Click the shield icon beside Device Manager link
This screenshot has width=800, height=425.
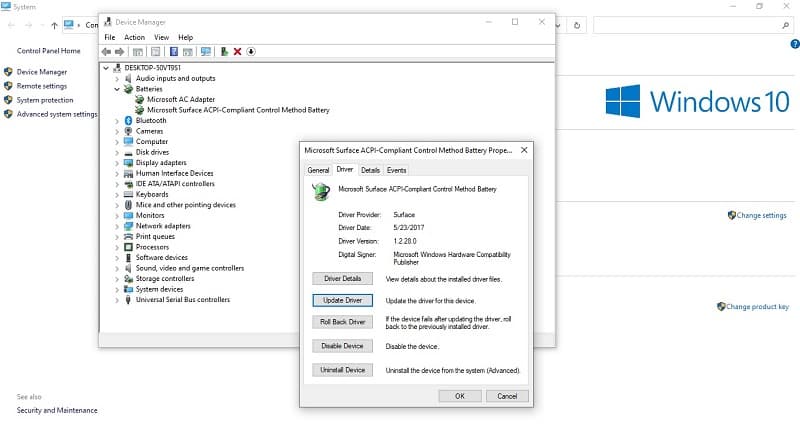pos(8,72)
